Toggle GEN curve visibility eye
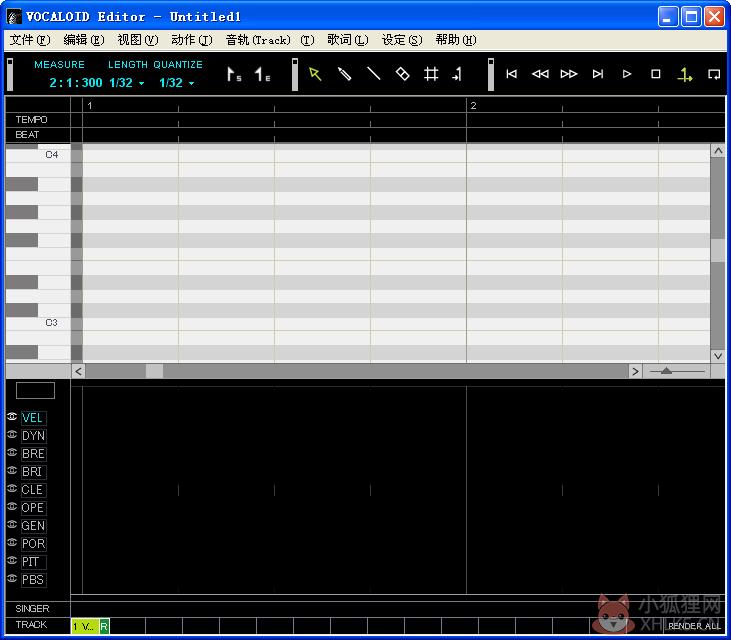This screenshot has height=640, width=731. [x=12, y=524]
